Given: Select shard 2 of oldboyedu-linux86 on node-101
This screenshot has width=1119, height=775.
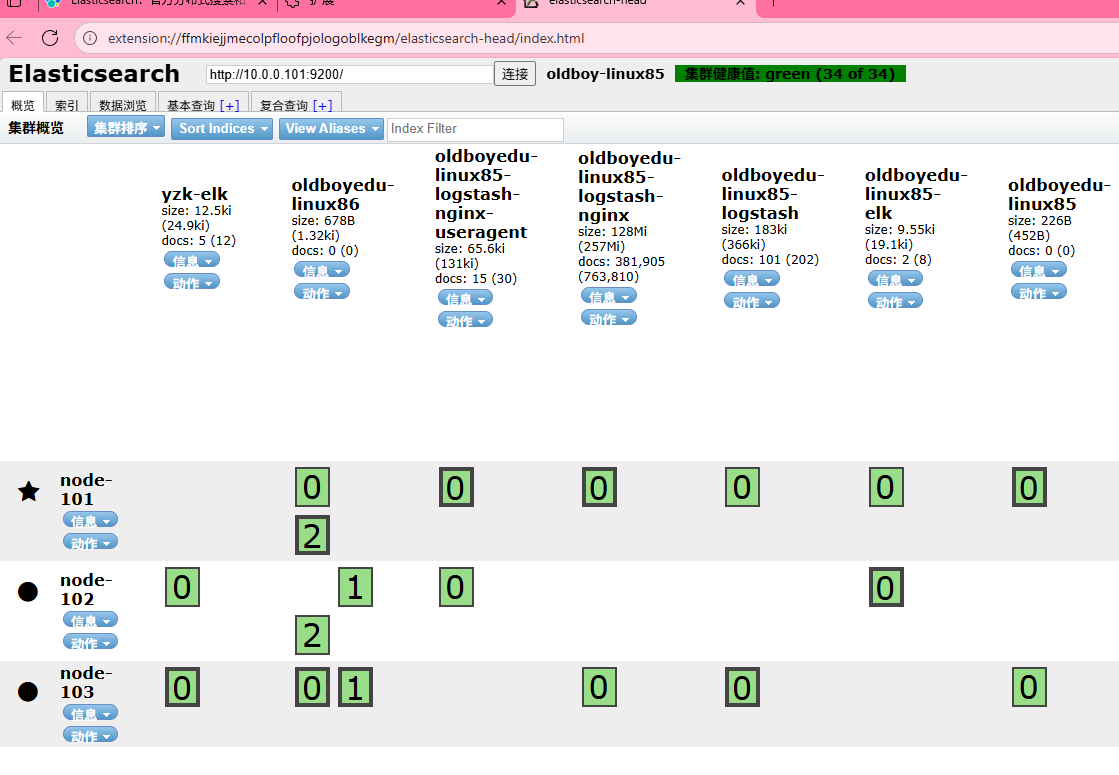Looking at the screenshot, I should (312, 535).
